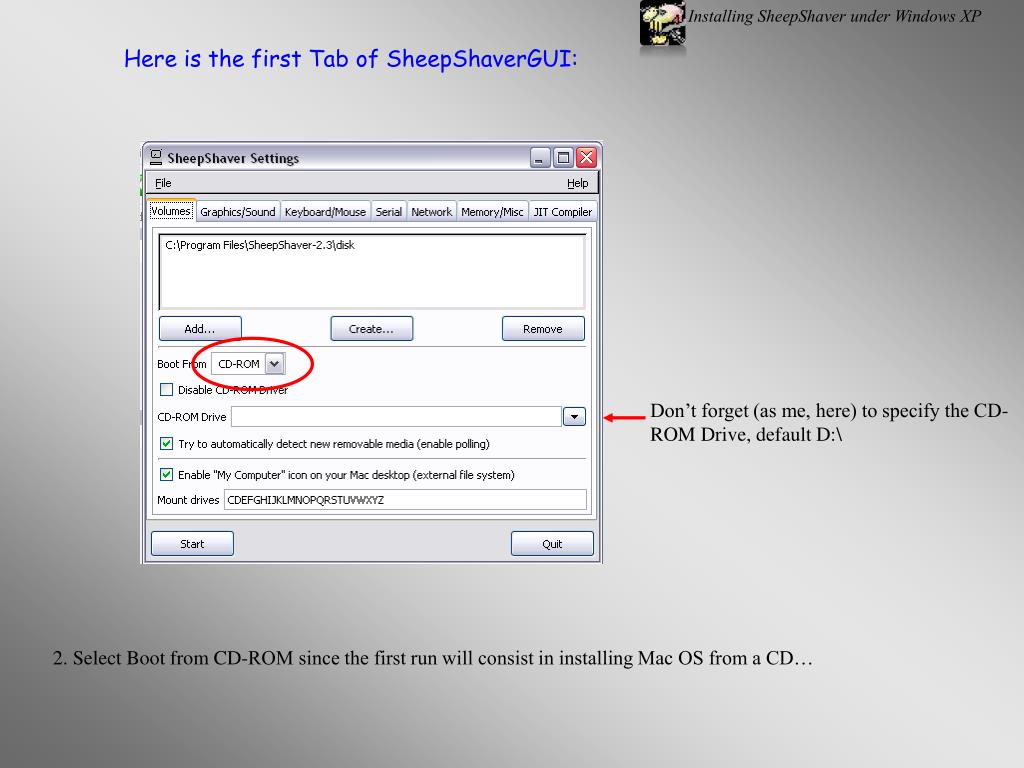Click the Mount drives input field
The width and height of the screenshot is (1024, 768).
tap(405, 500)
